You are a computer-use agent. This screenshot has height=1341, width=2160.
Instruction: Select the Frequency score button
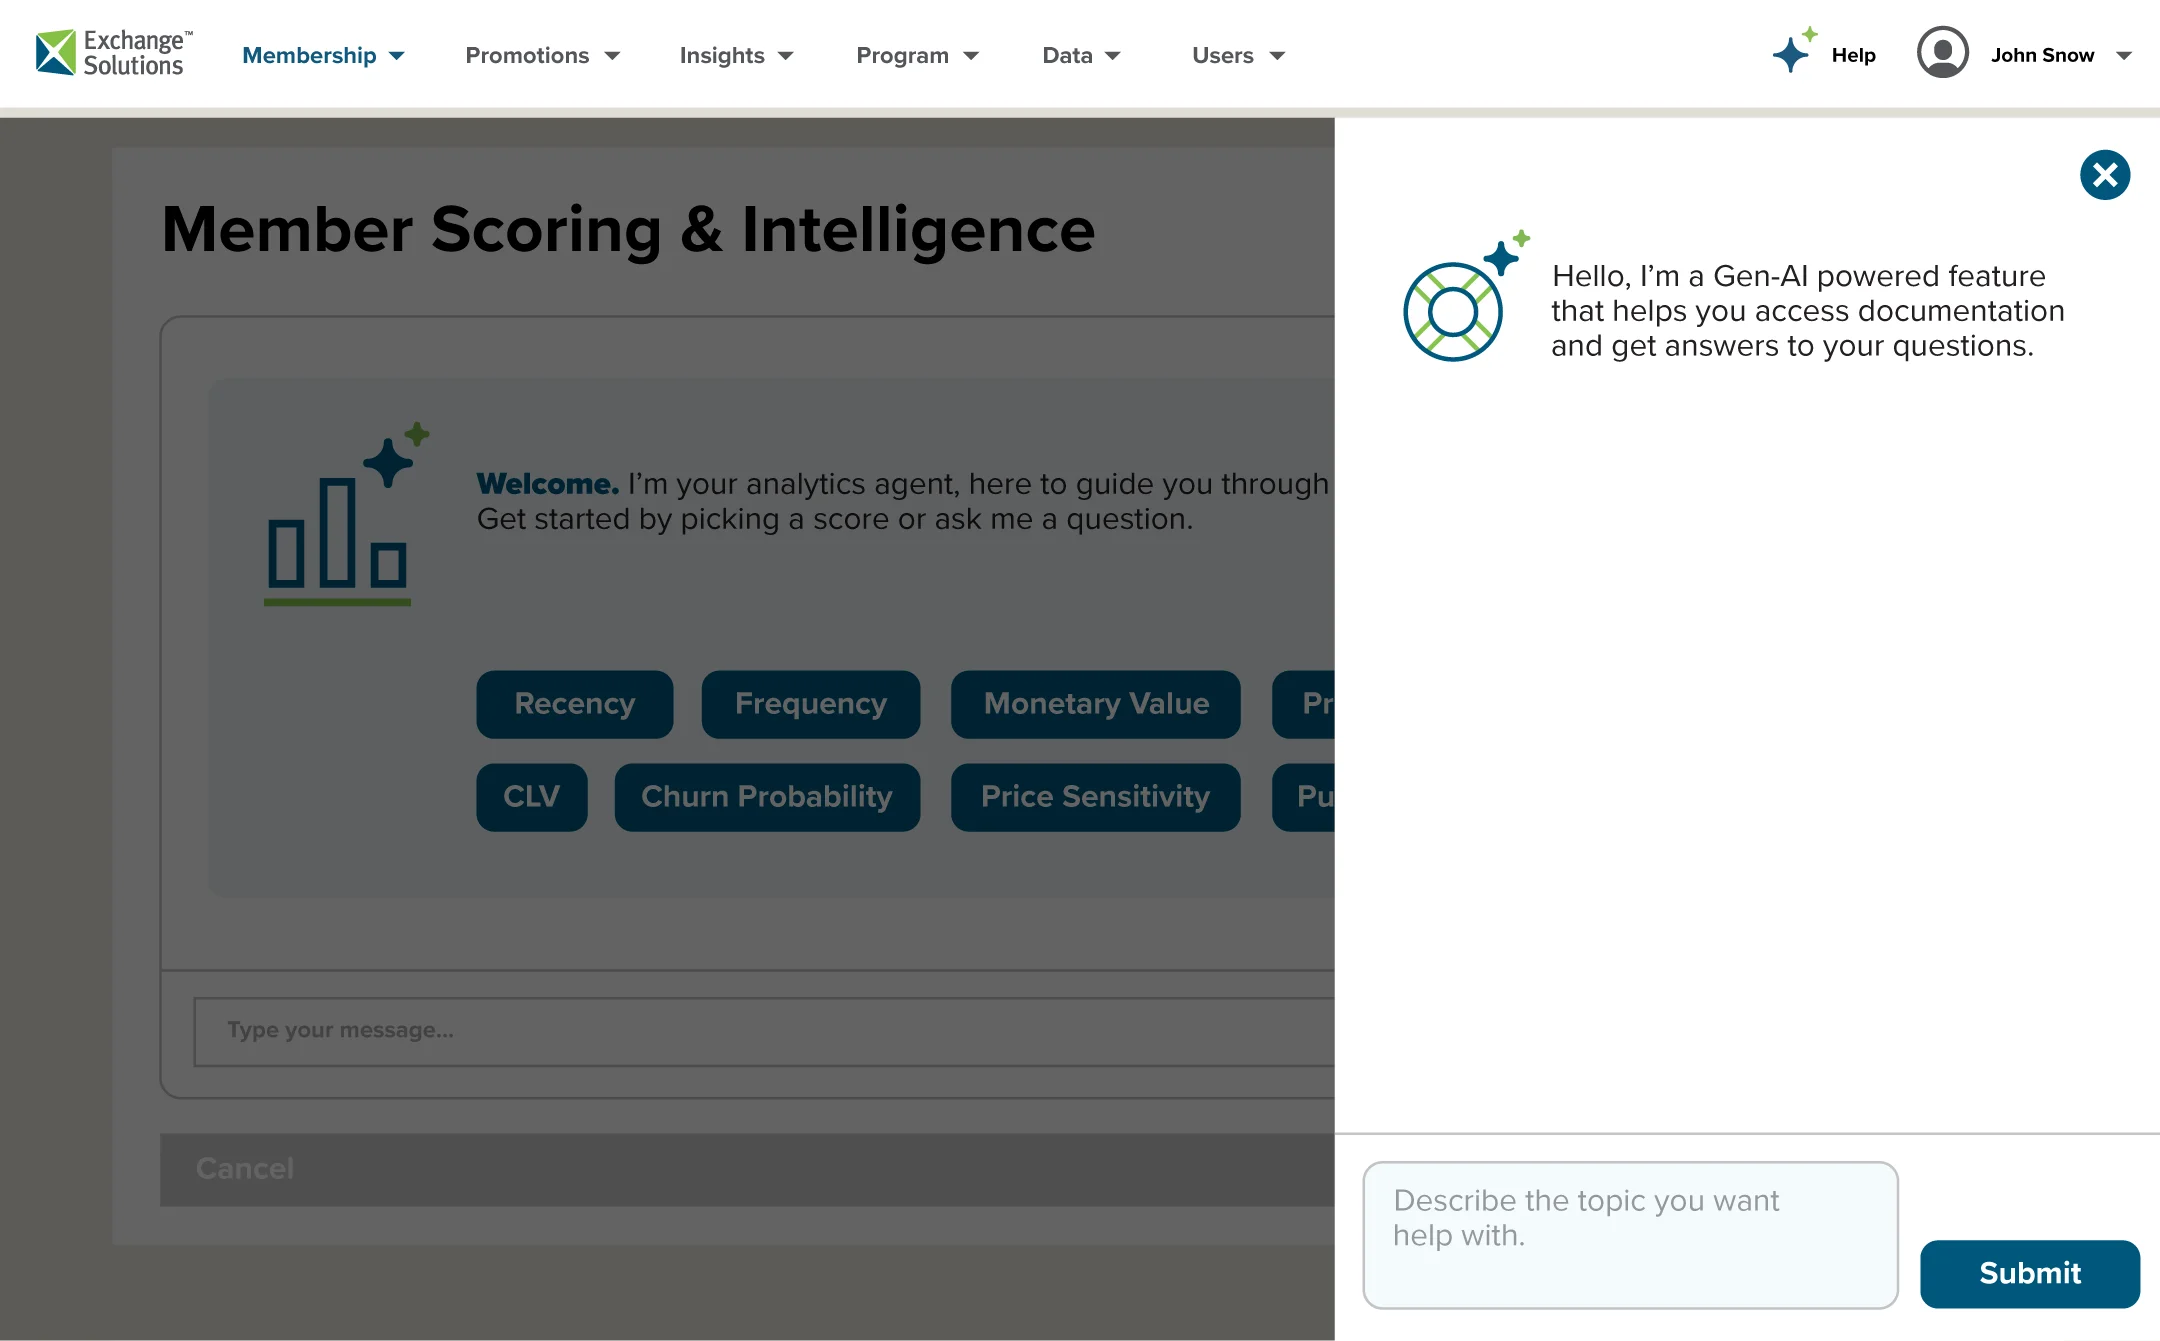(x=810, y=704)
